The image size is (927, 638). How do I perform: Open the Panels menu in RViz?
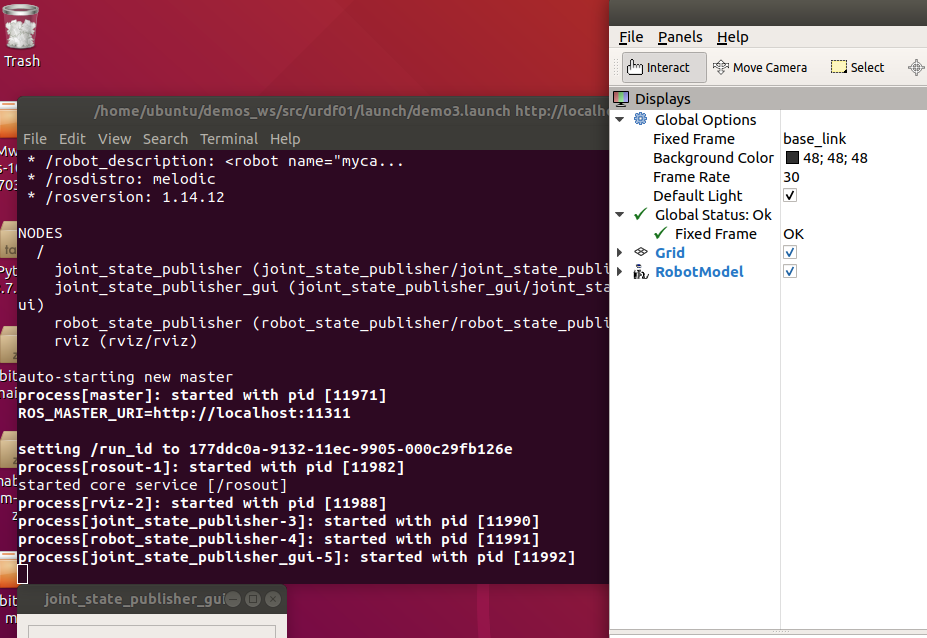[679, 37]
